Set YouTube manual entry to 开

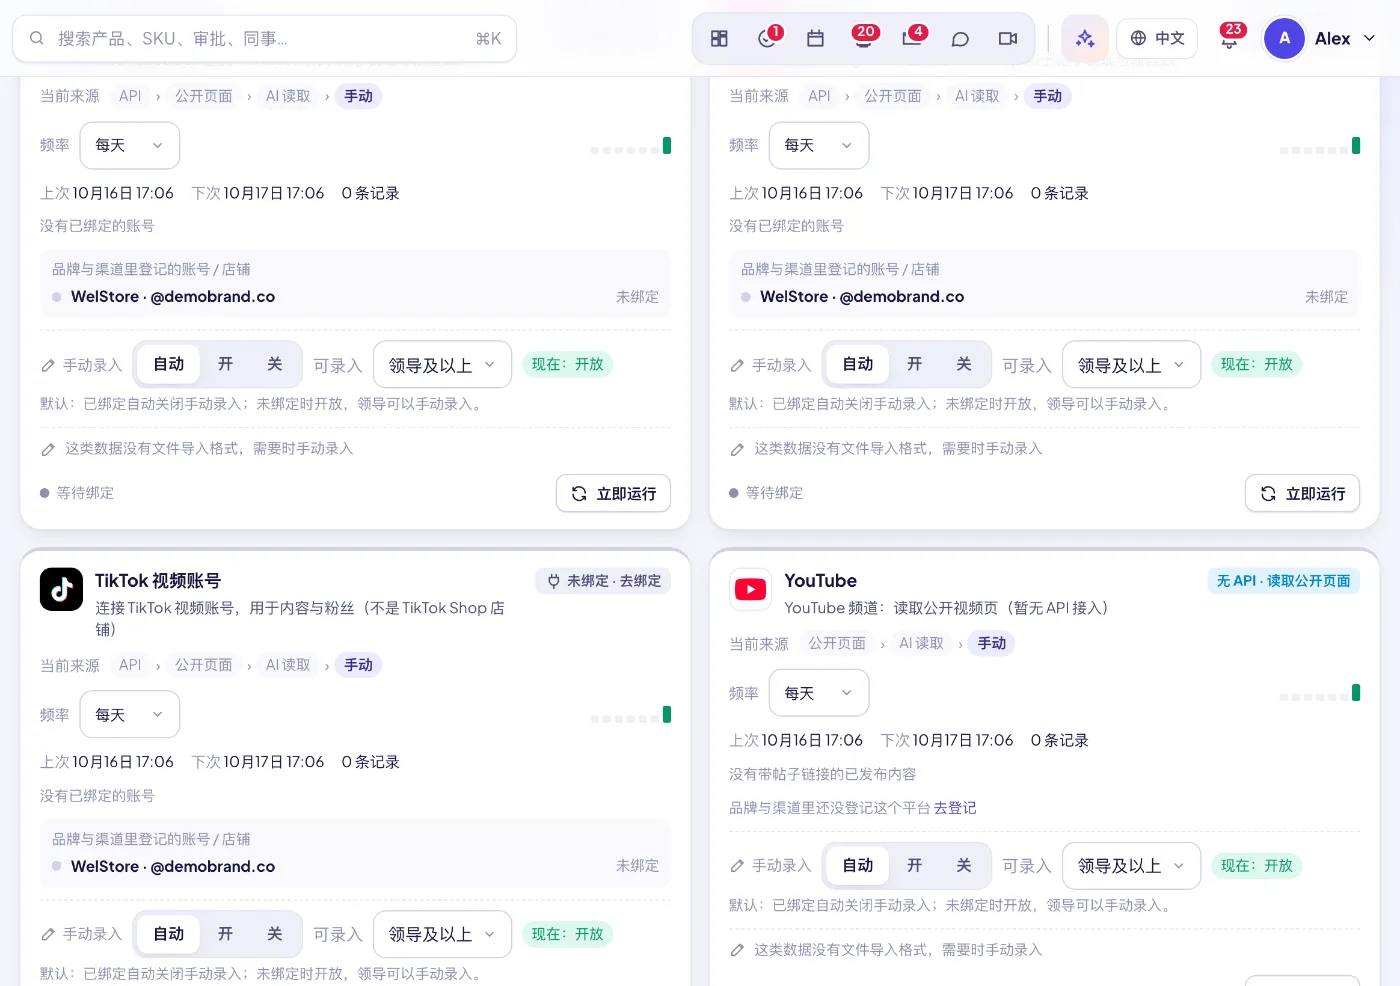pyautogui.click(x=915, y=865)
